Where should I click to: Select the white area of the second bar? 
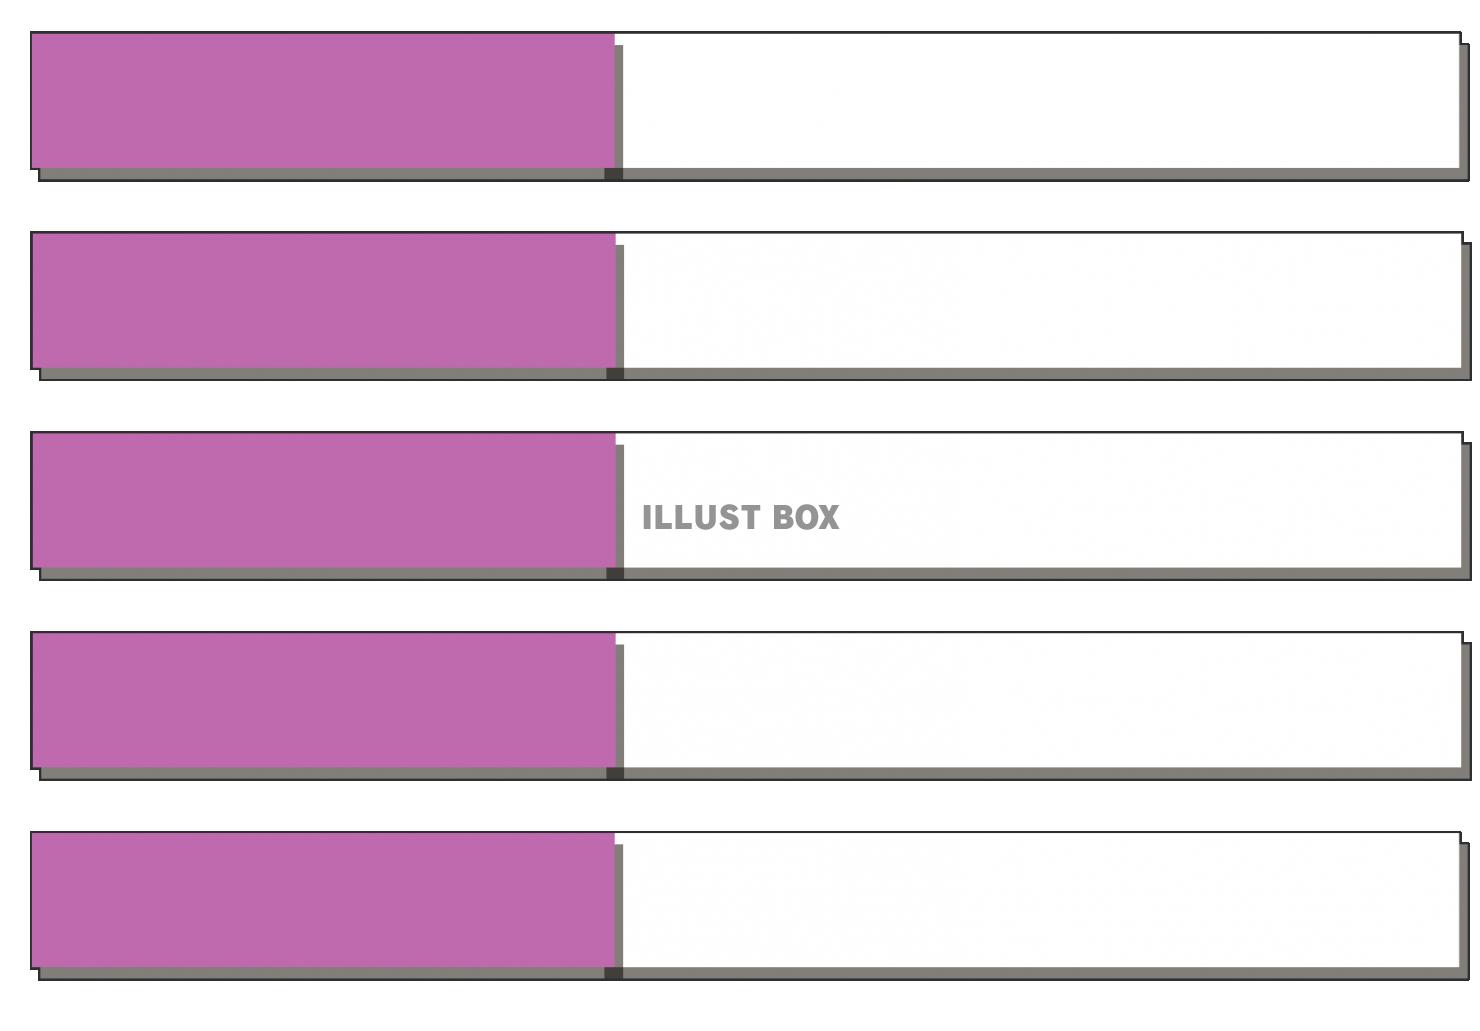(1040, 305)
